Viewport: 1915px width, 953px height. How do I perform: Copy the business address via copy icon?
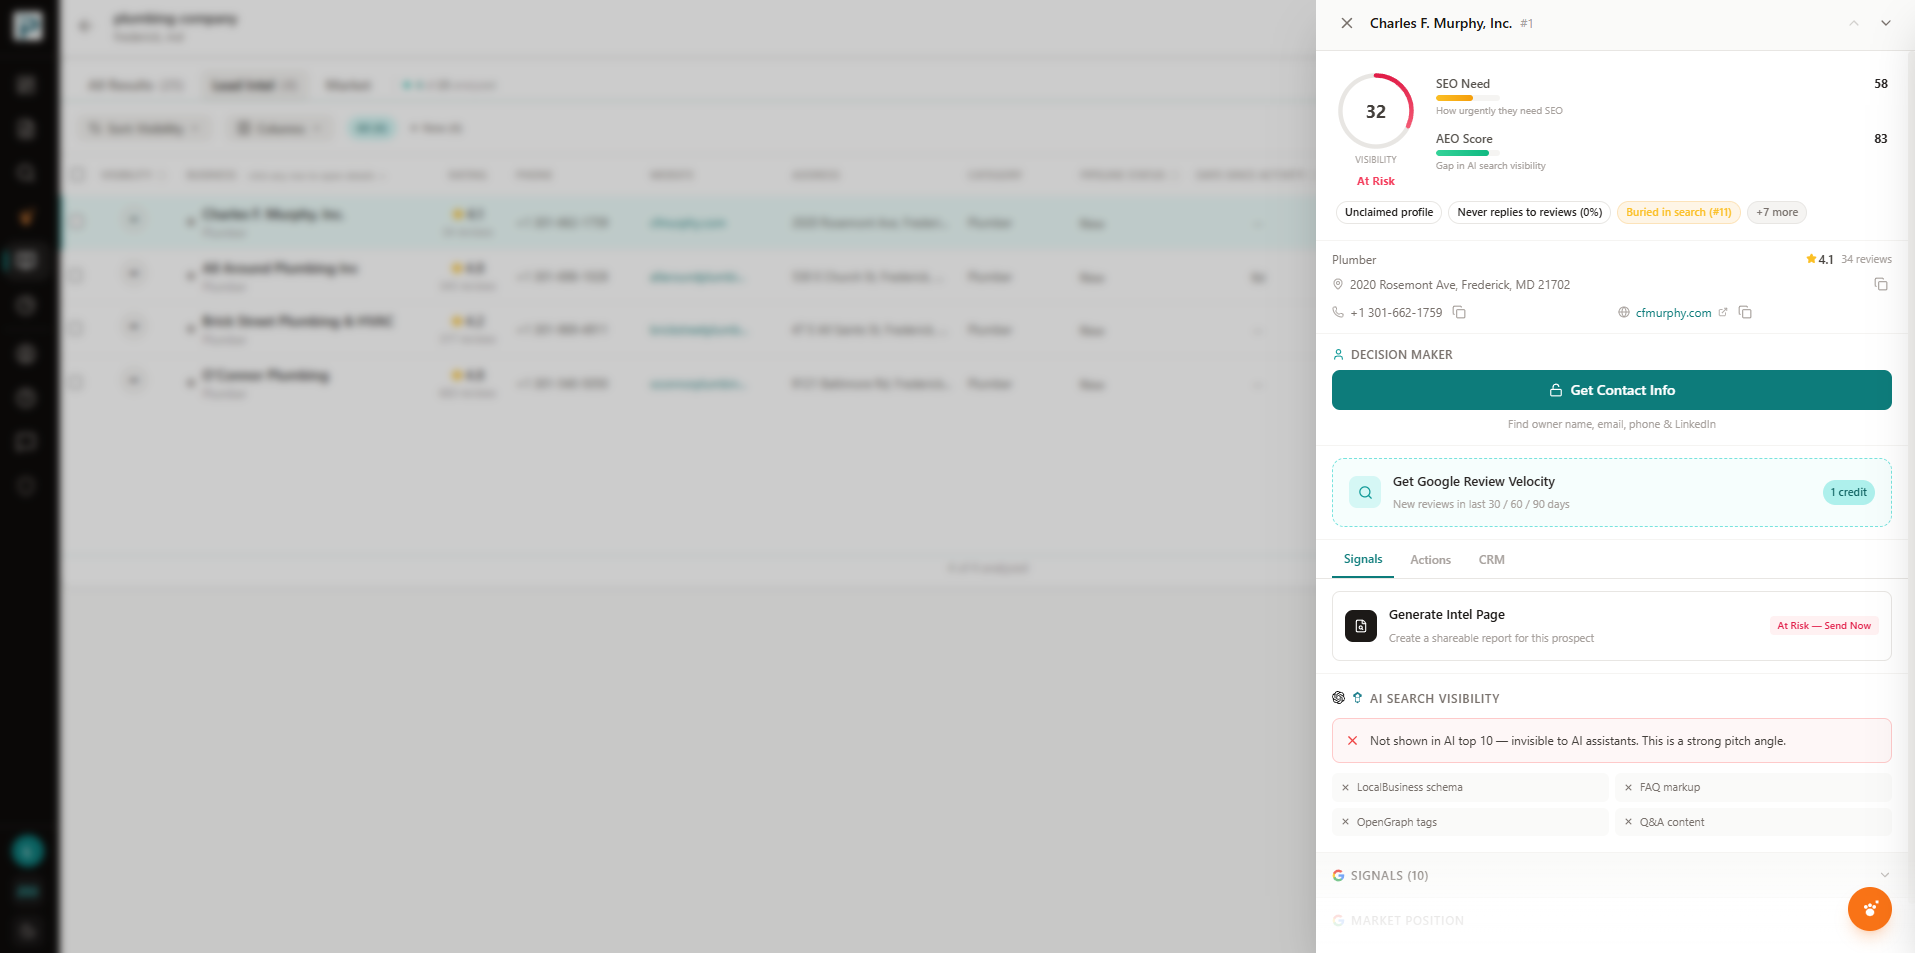coord(1881,284)
